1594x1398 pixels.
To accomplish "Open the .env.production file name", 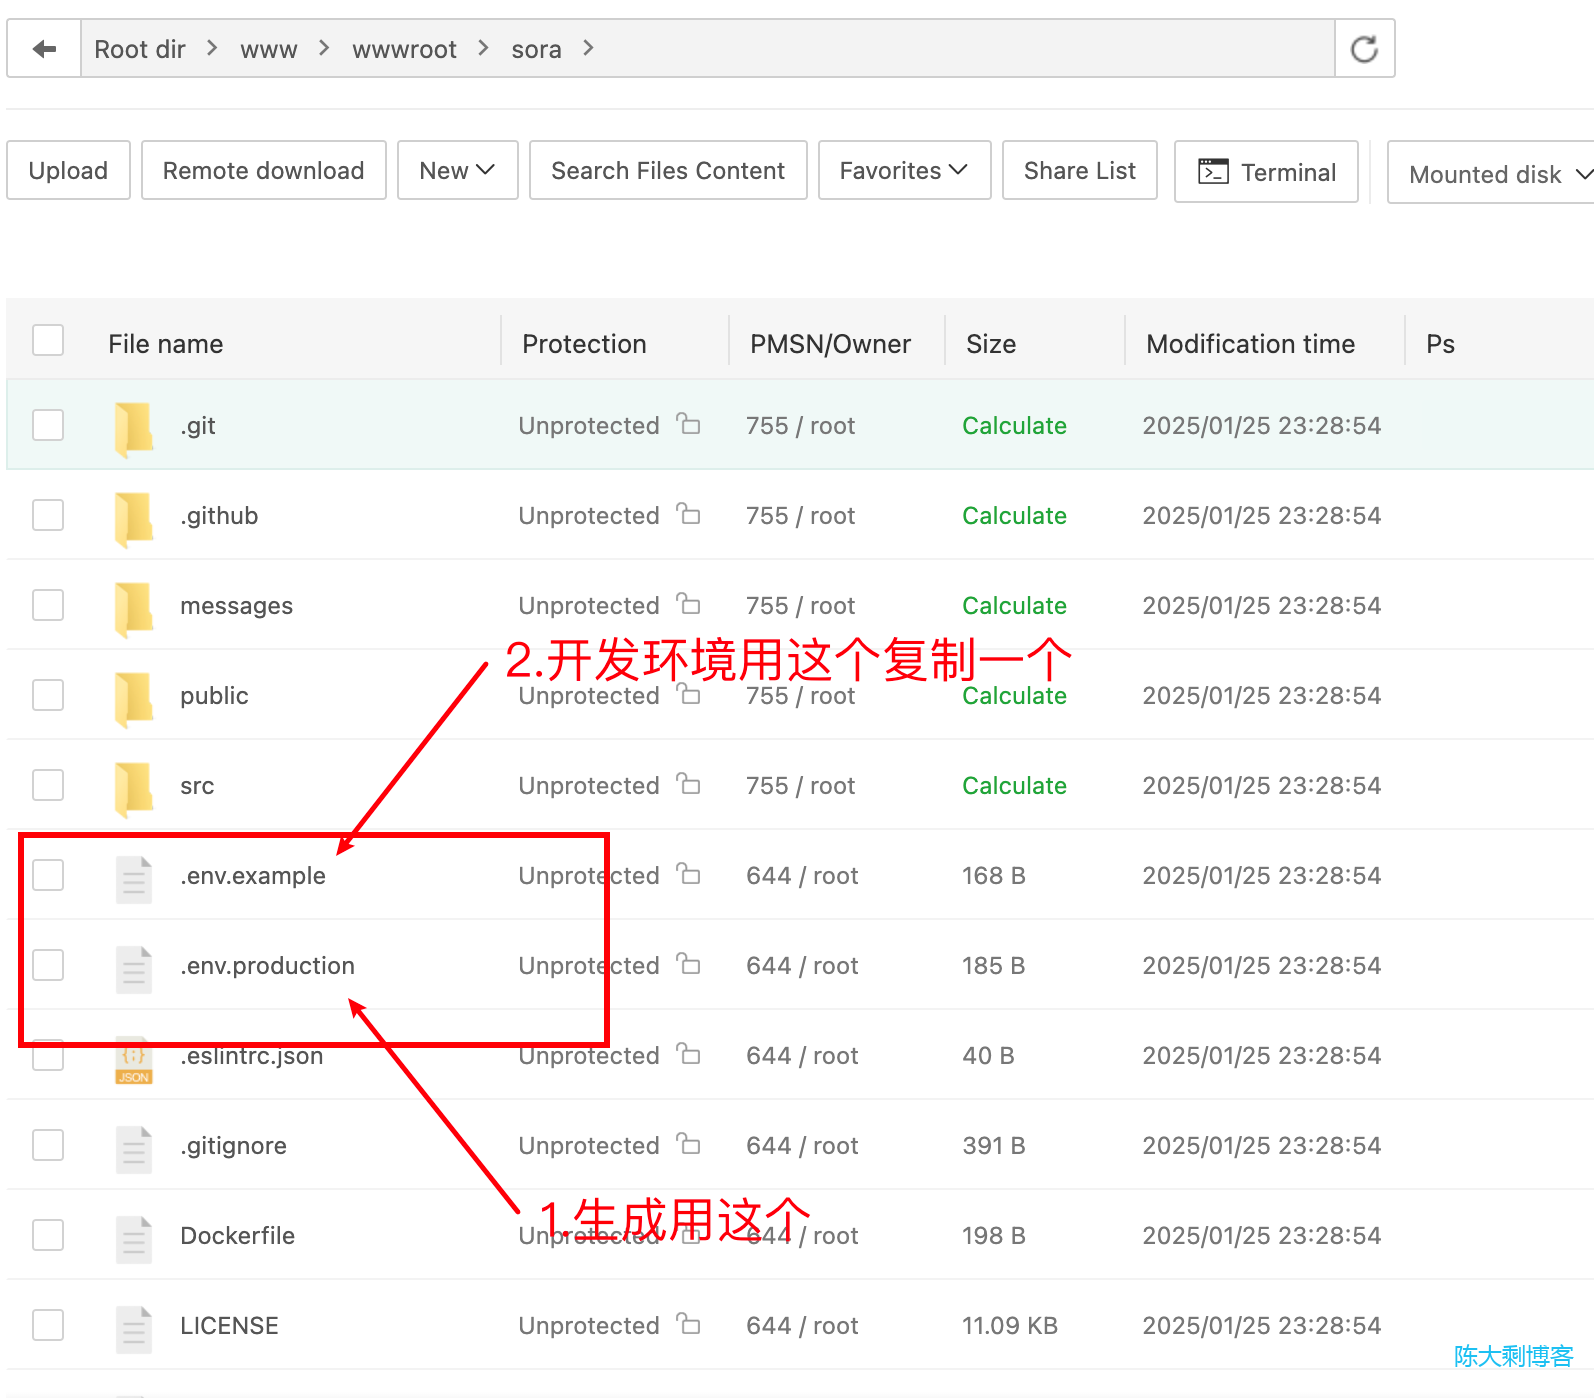I will [x=267, y=966].
